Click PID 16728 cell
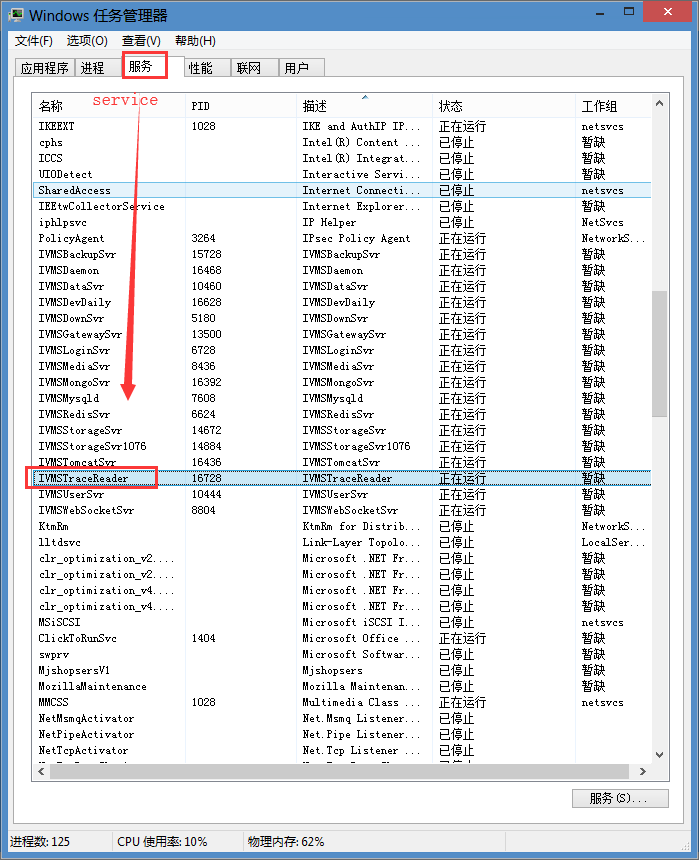 coord(206,478)
